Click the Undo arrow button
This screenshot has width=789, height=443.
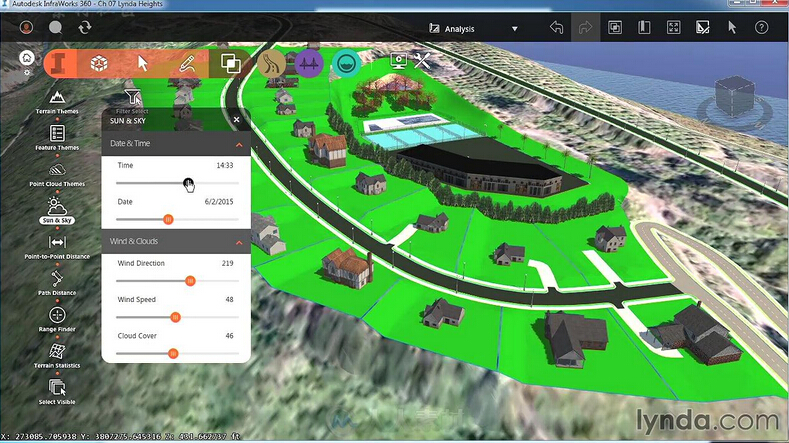(x=557, y=28)
